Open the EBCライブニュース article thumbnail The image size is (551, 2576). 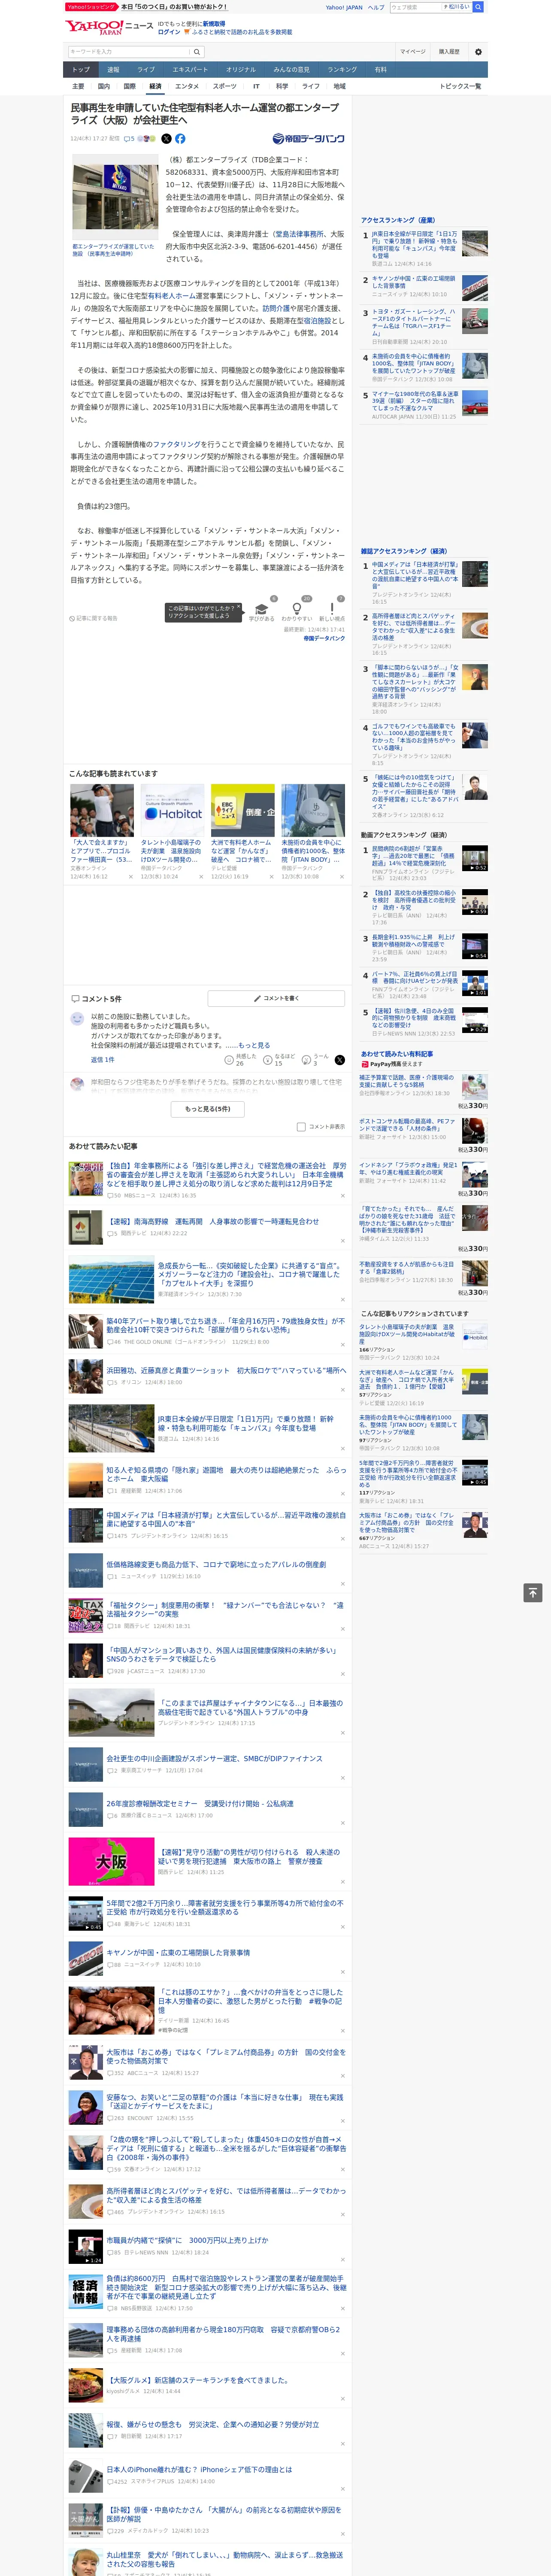(242, 810)
